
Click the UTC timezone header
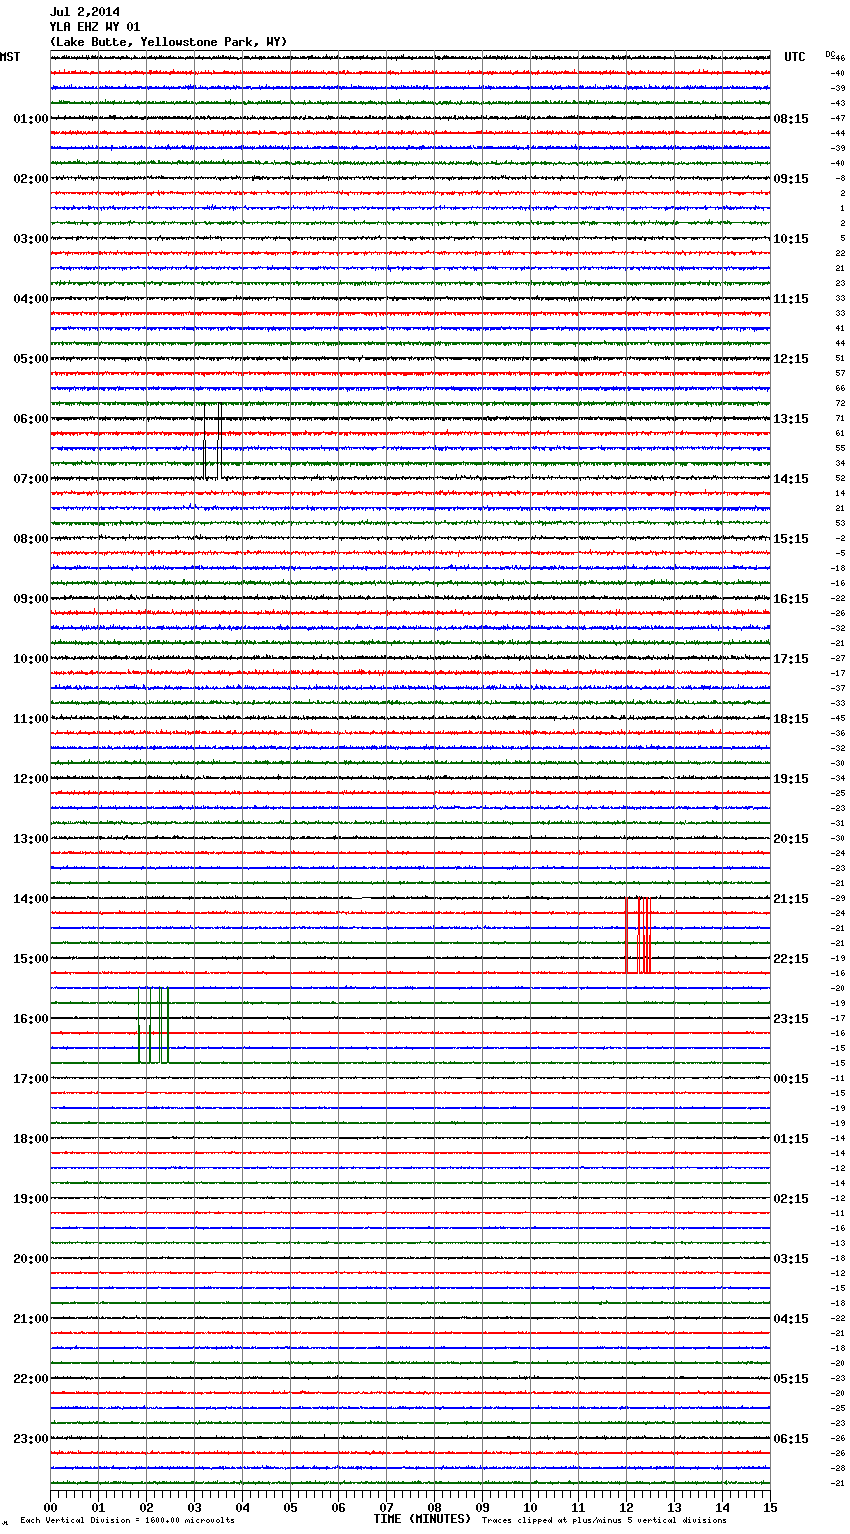pyautogui.click(x=795, y=57)
